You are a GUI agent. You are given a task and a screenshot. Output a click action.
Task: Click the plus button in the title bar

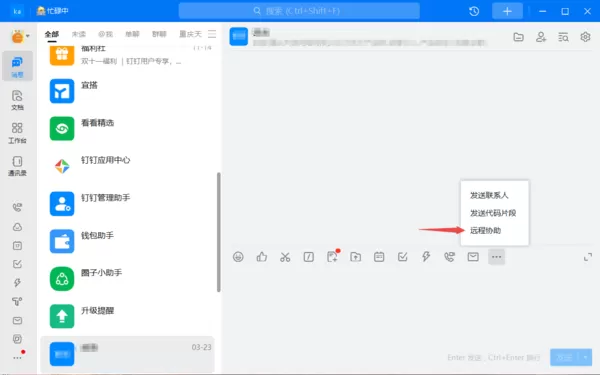pos(507,11)
